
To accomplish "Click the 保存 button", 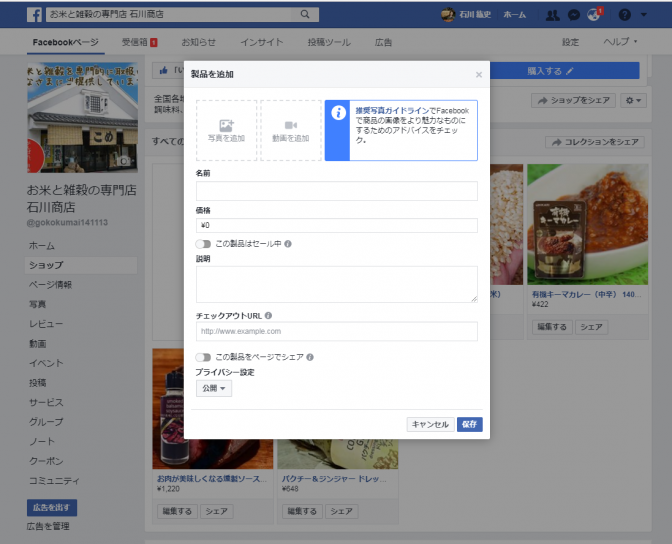I will tap(469, 424).
